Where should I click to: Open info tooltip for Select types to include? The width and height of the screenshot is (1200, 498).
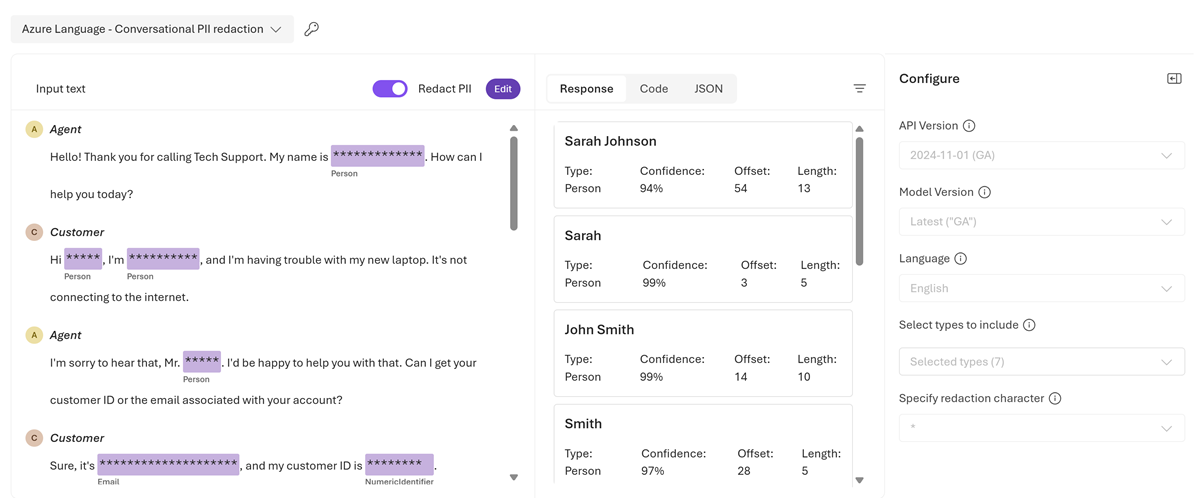(x=1029, y=325)
